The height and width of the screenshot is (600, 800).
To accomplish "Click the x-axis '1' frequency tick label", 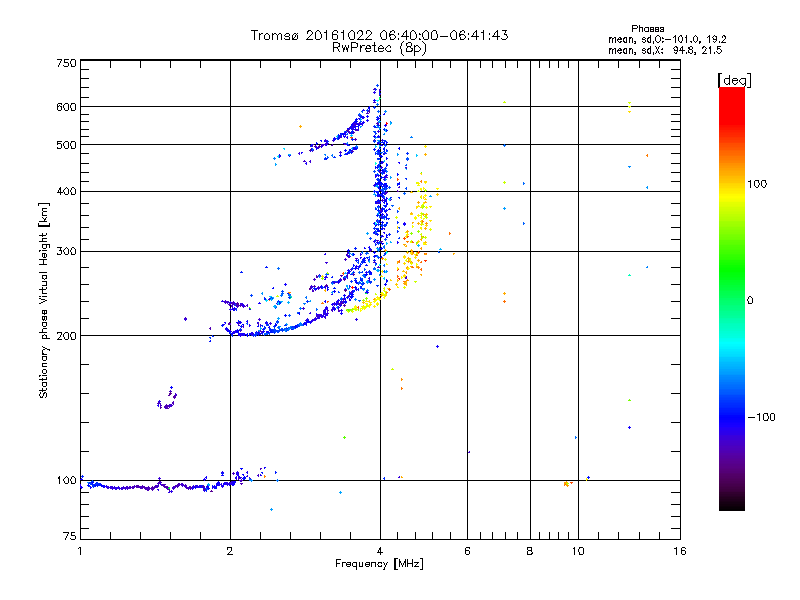I will [80, 551].
